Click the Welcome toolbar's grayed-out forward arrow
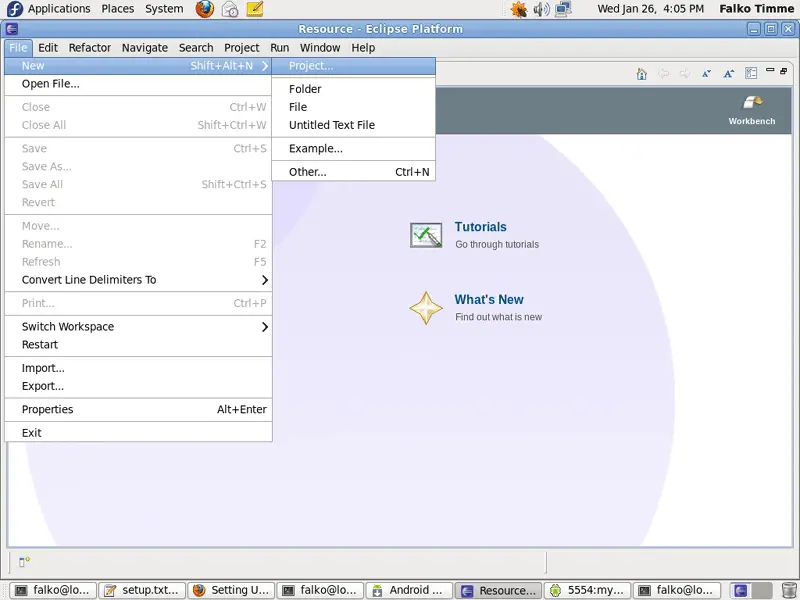The image size is (800, 600). click(x=685, y=74)
